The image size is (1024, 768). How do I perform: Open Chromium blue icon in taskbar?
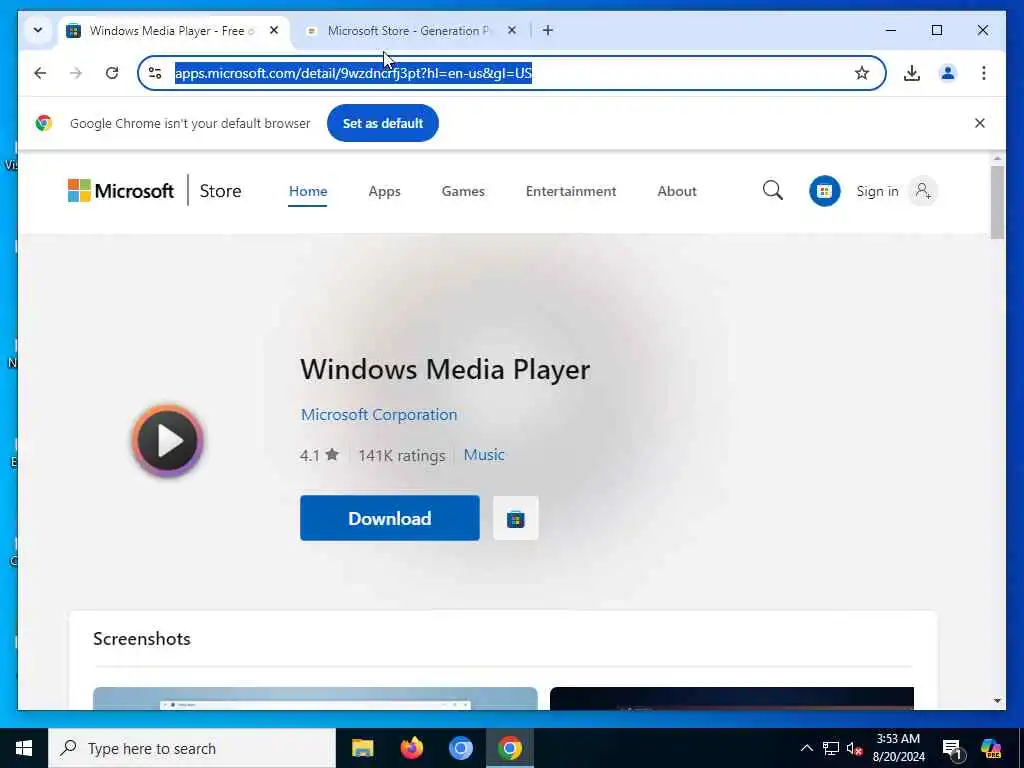tap(460, 748)
